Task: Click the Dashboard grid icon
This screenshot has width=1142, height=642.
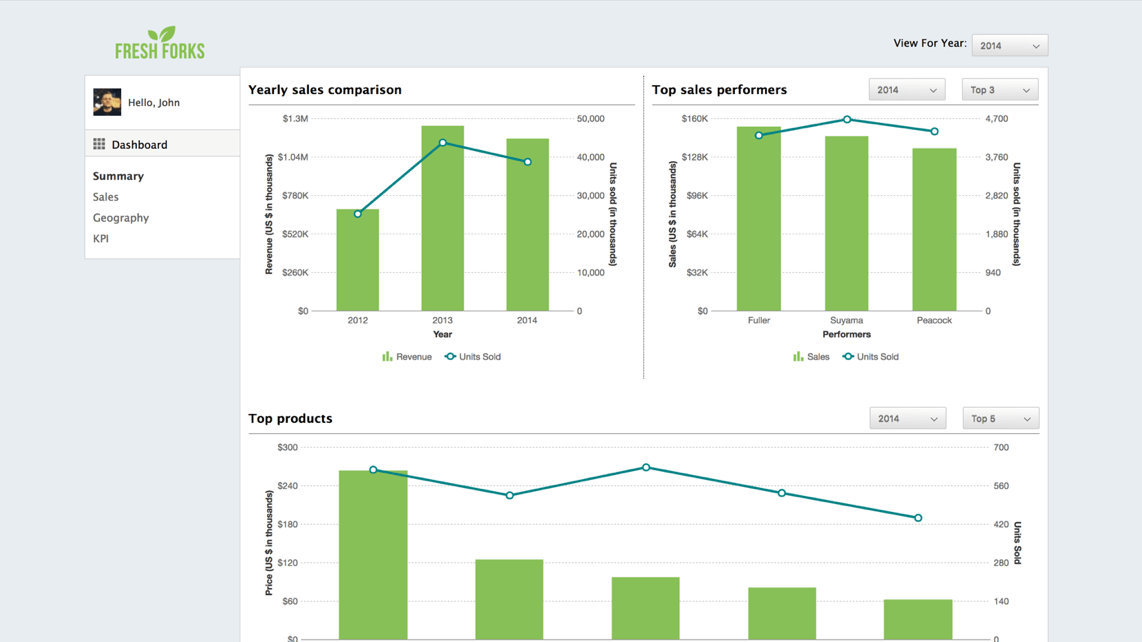Action: point(99,144)
